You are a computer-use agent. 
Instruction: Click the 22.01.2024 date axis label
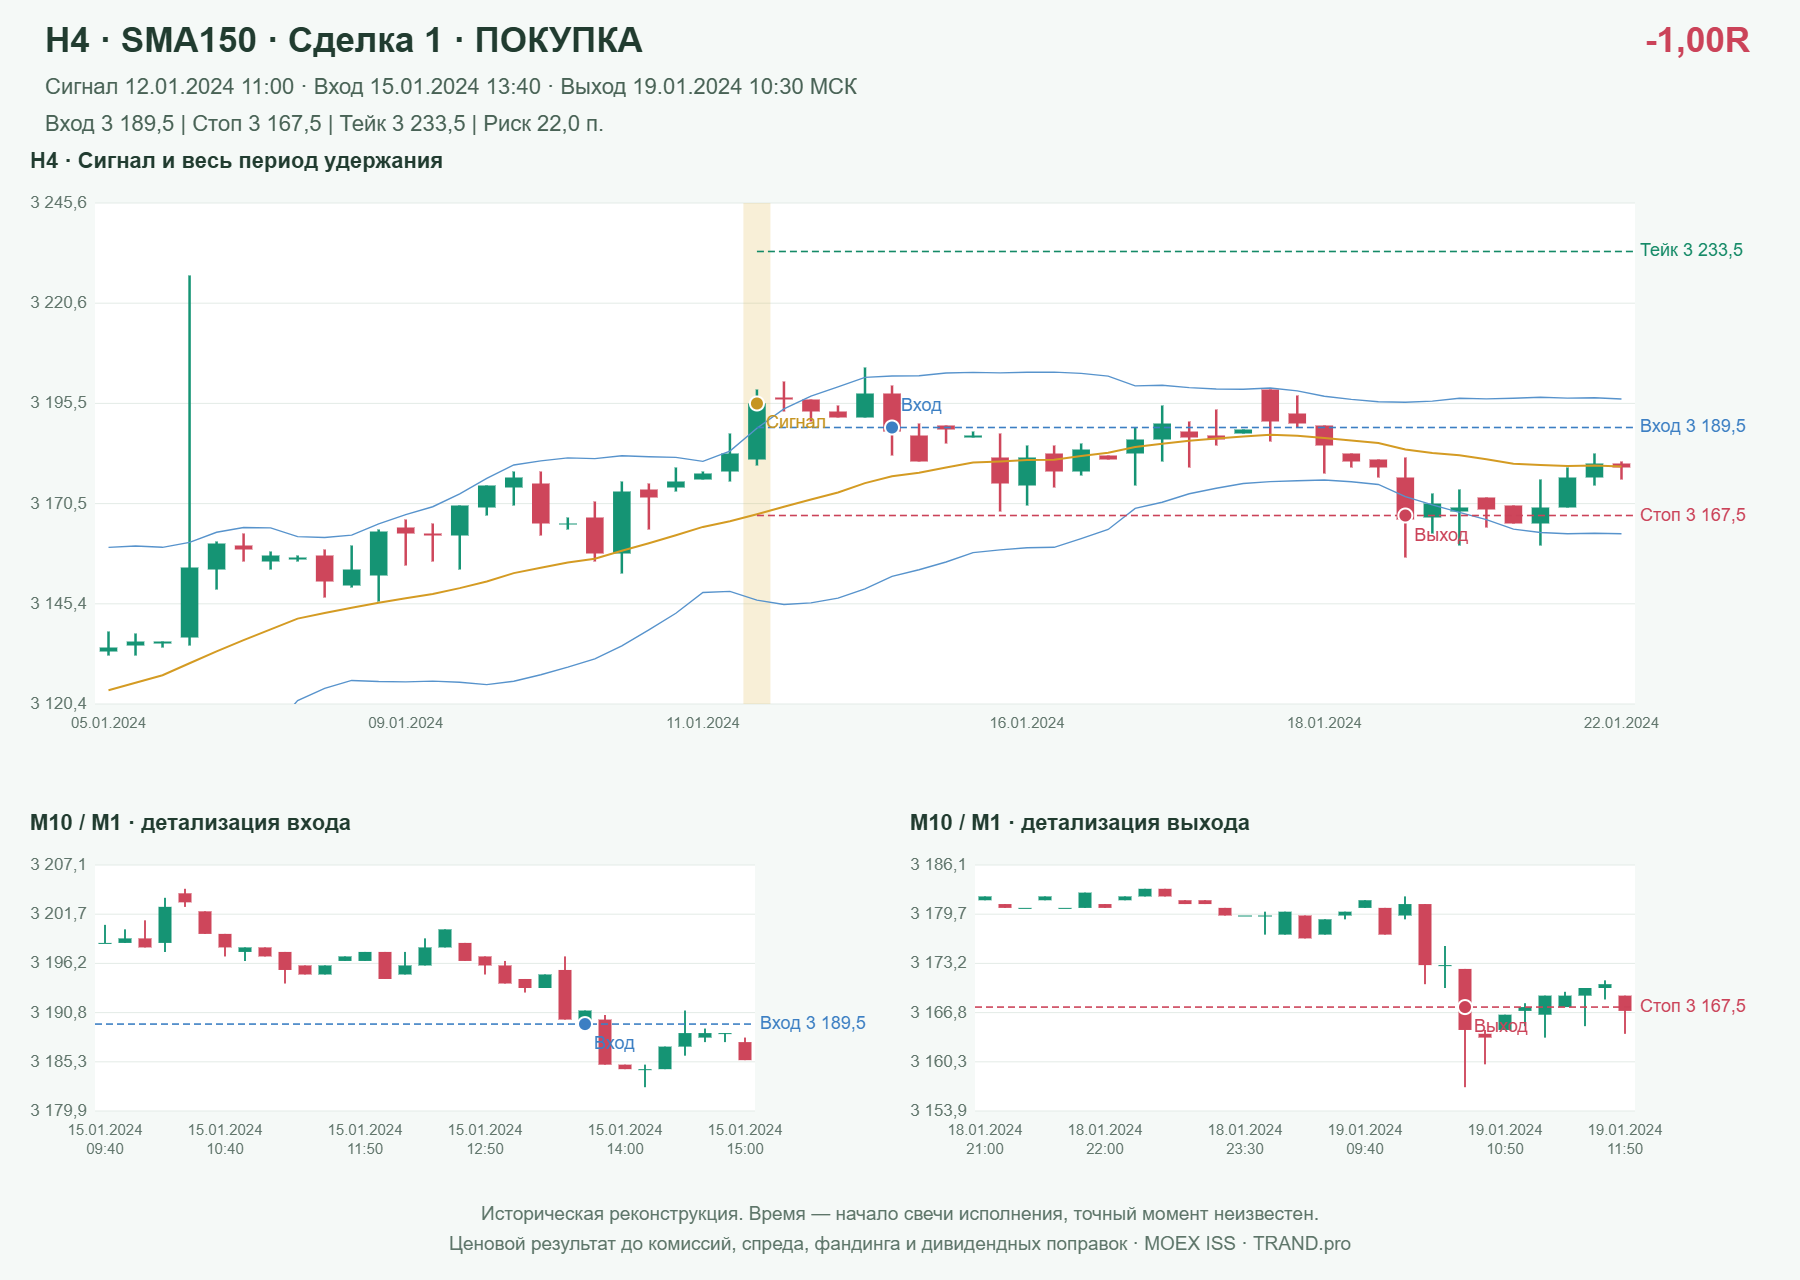1621,723
